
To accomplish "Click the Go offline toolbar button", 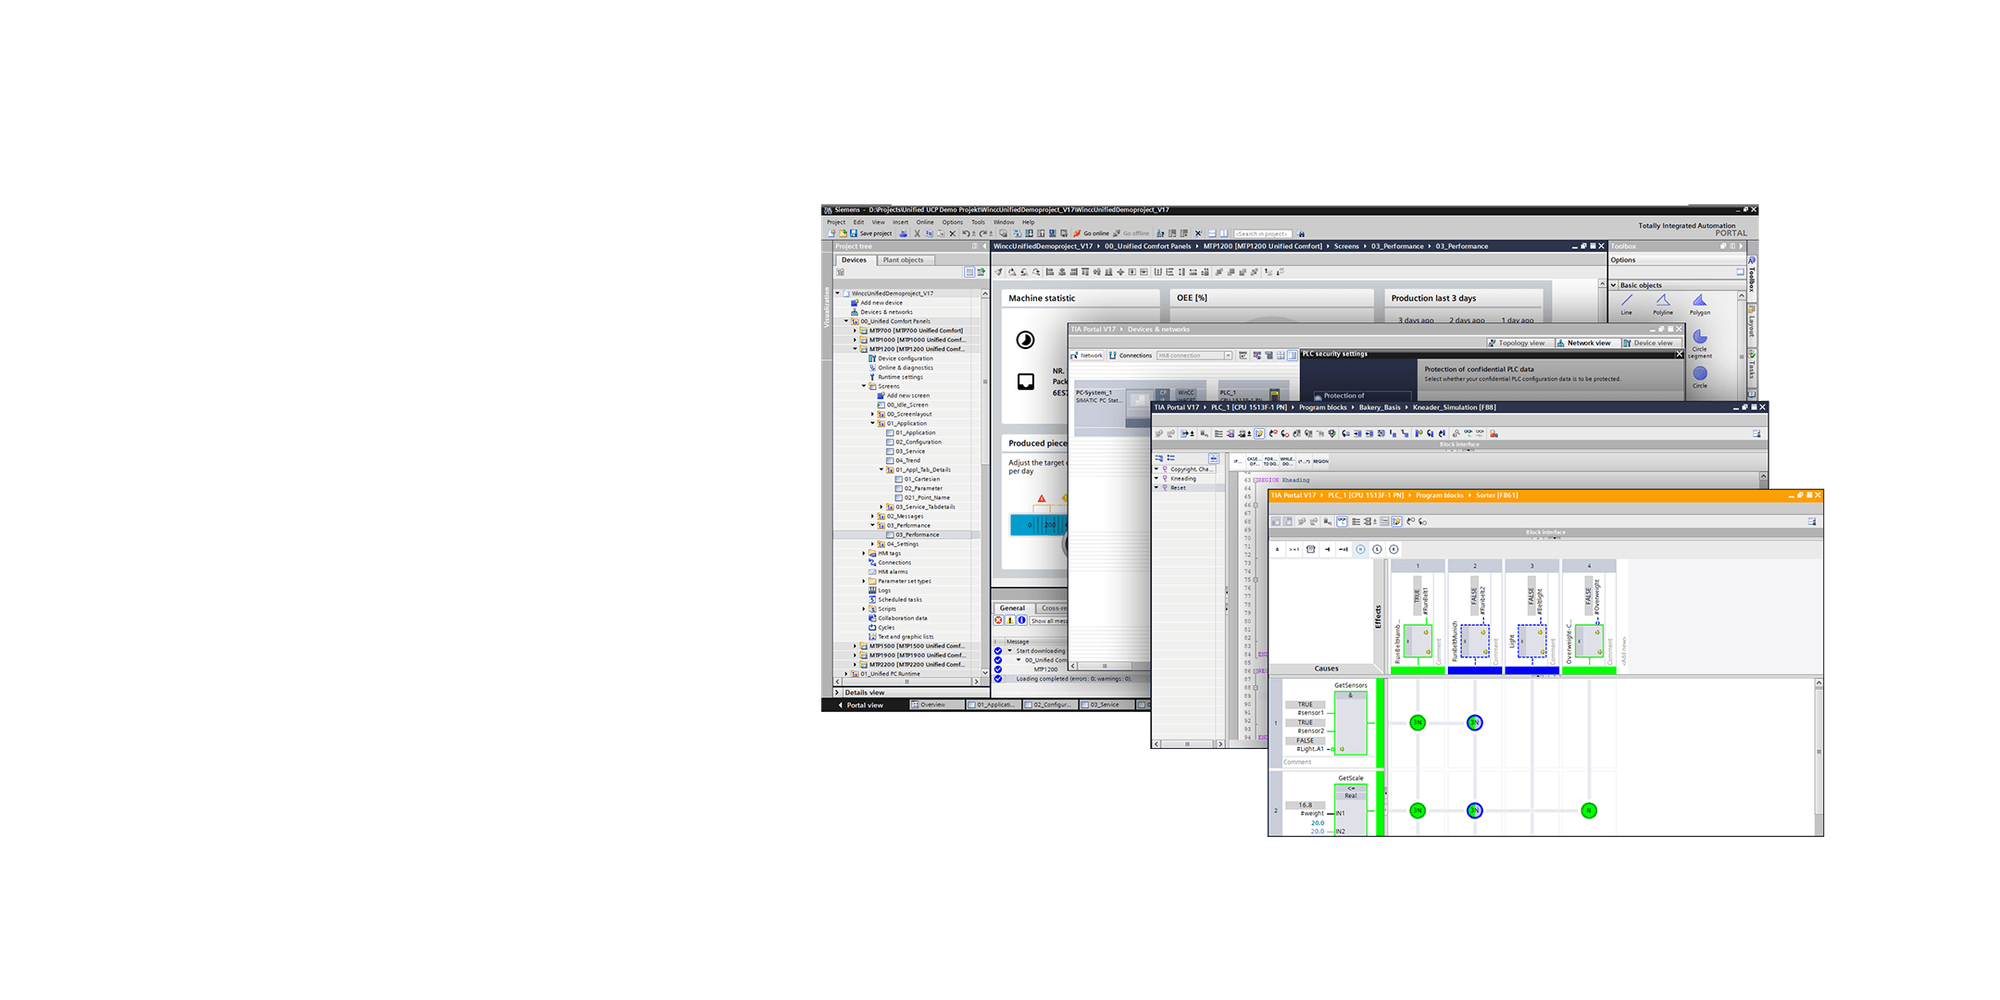I will tap(1131, 233).
